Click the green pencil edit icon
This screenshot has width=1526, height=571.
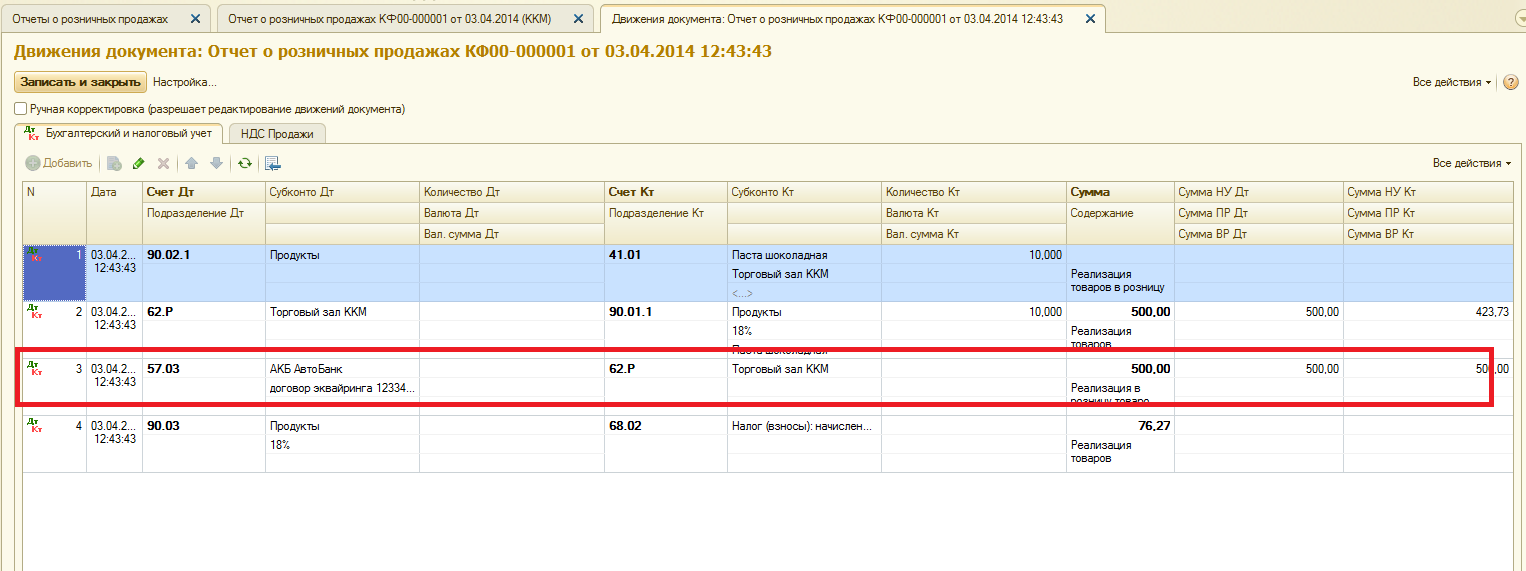(x=139, y=163)
